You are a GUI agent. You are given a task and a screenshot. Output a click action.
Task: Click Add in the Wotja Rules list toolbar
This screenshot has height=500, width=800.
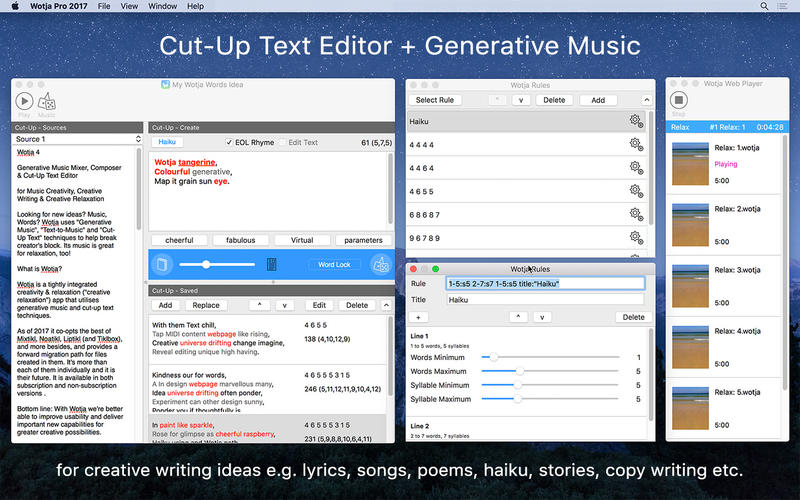click(x=598, y=100)
